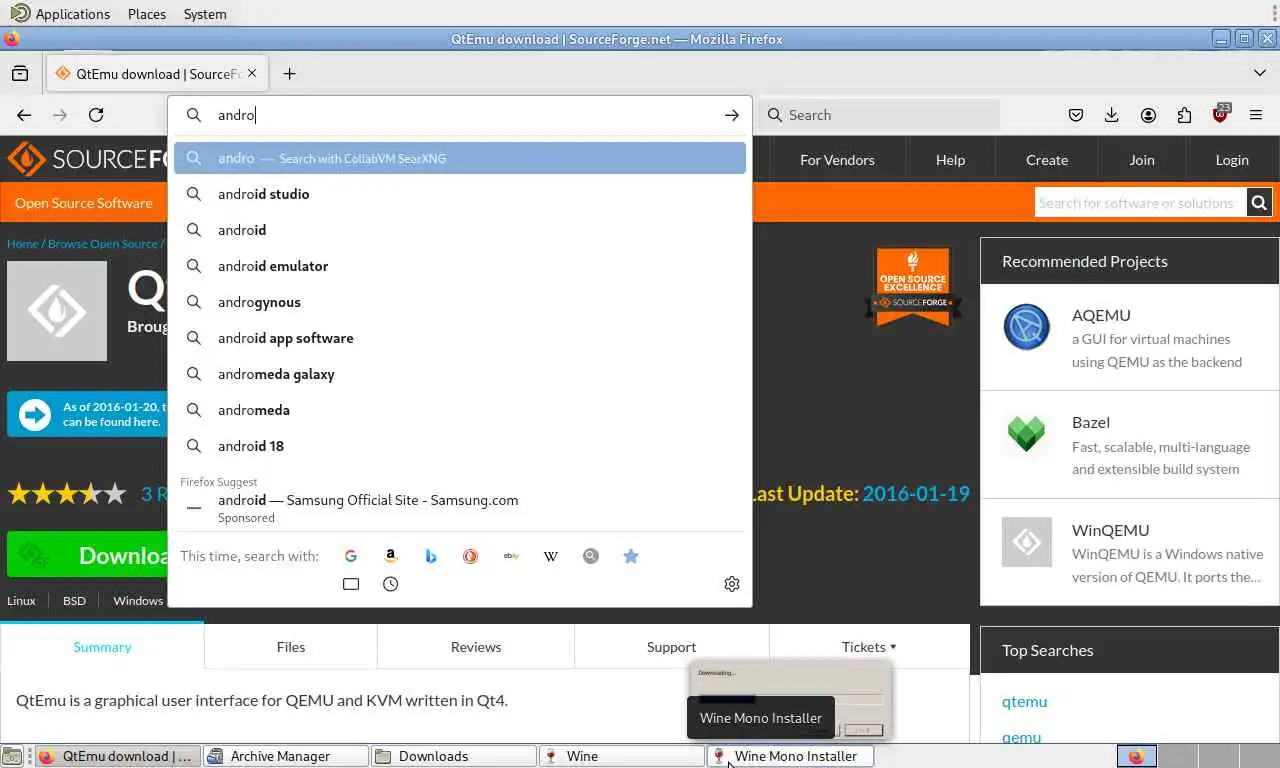
Task: Open the Places menu
Action: click(147, 14)
